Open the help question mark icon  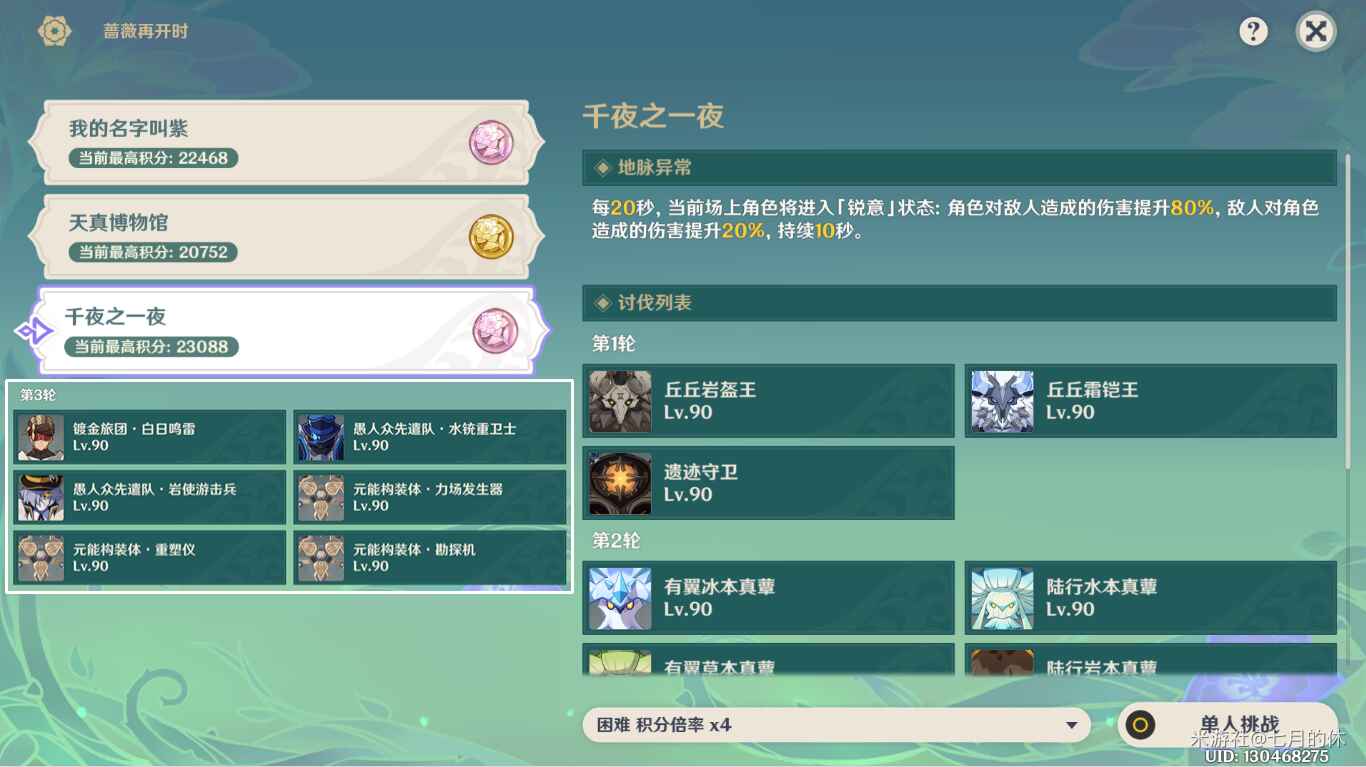click(x=1253, y=31)
